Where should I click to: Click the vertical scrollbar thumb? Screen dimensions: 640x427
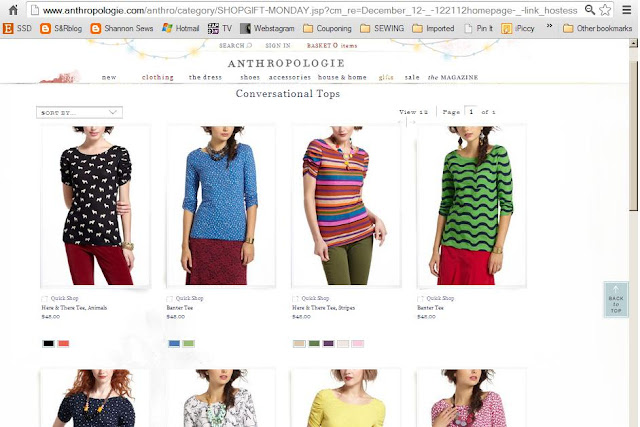pyautogui.click(x=633, y=135)
